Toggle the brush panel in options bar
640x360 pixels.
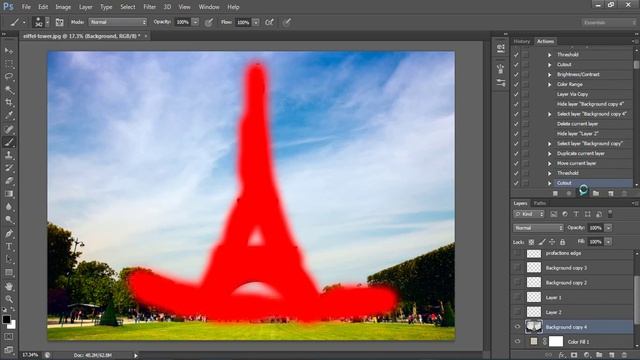pos(60,22)
